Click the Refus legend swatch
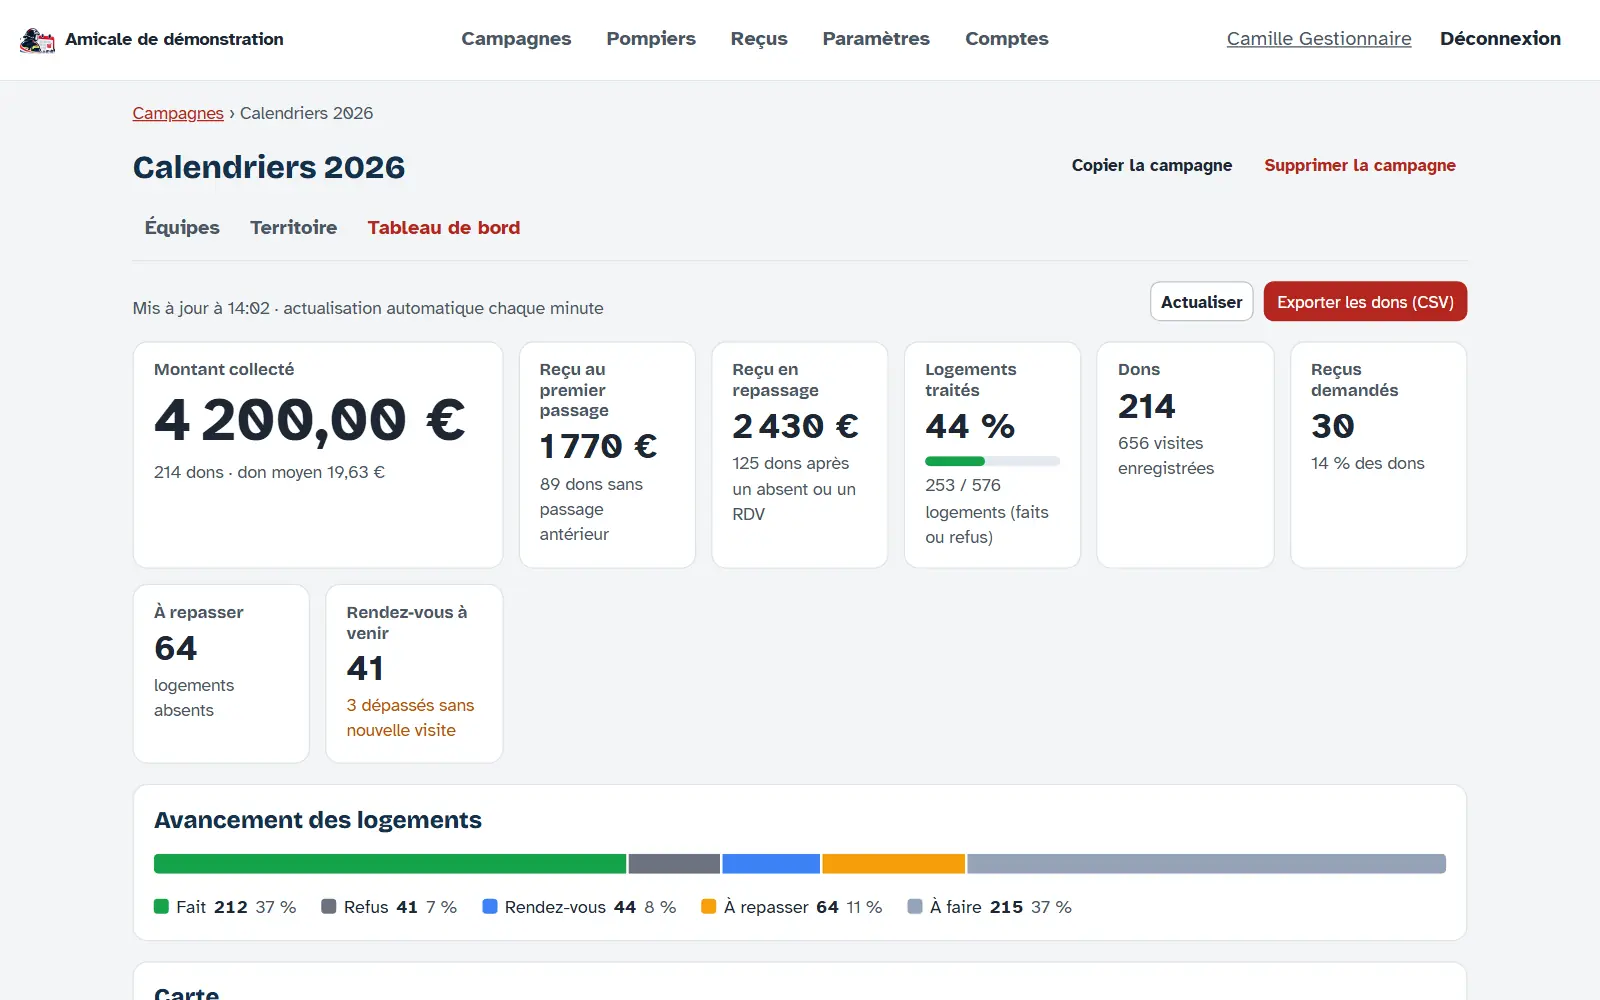The width and height of the screenshot is (1600, 1000). coord(328,907)
